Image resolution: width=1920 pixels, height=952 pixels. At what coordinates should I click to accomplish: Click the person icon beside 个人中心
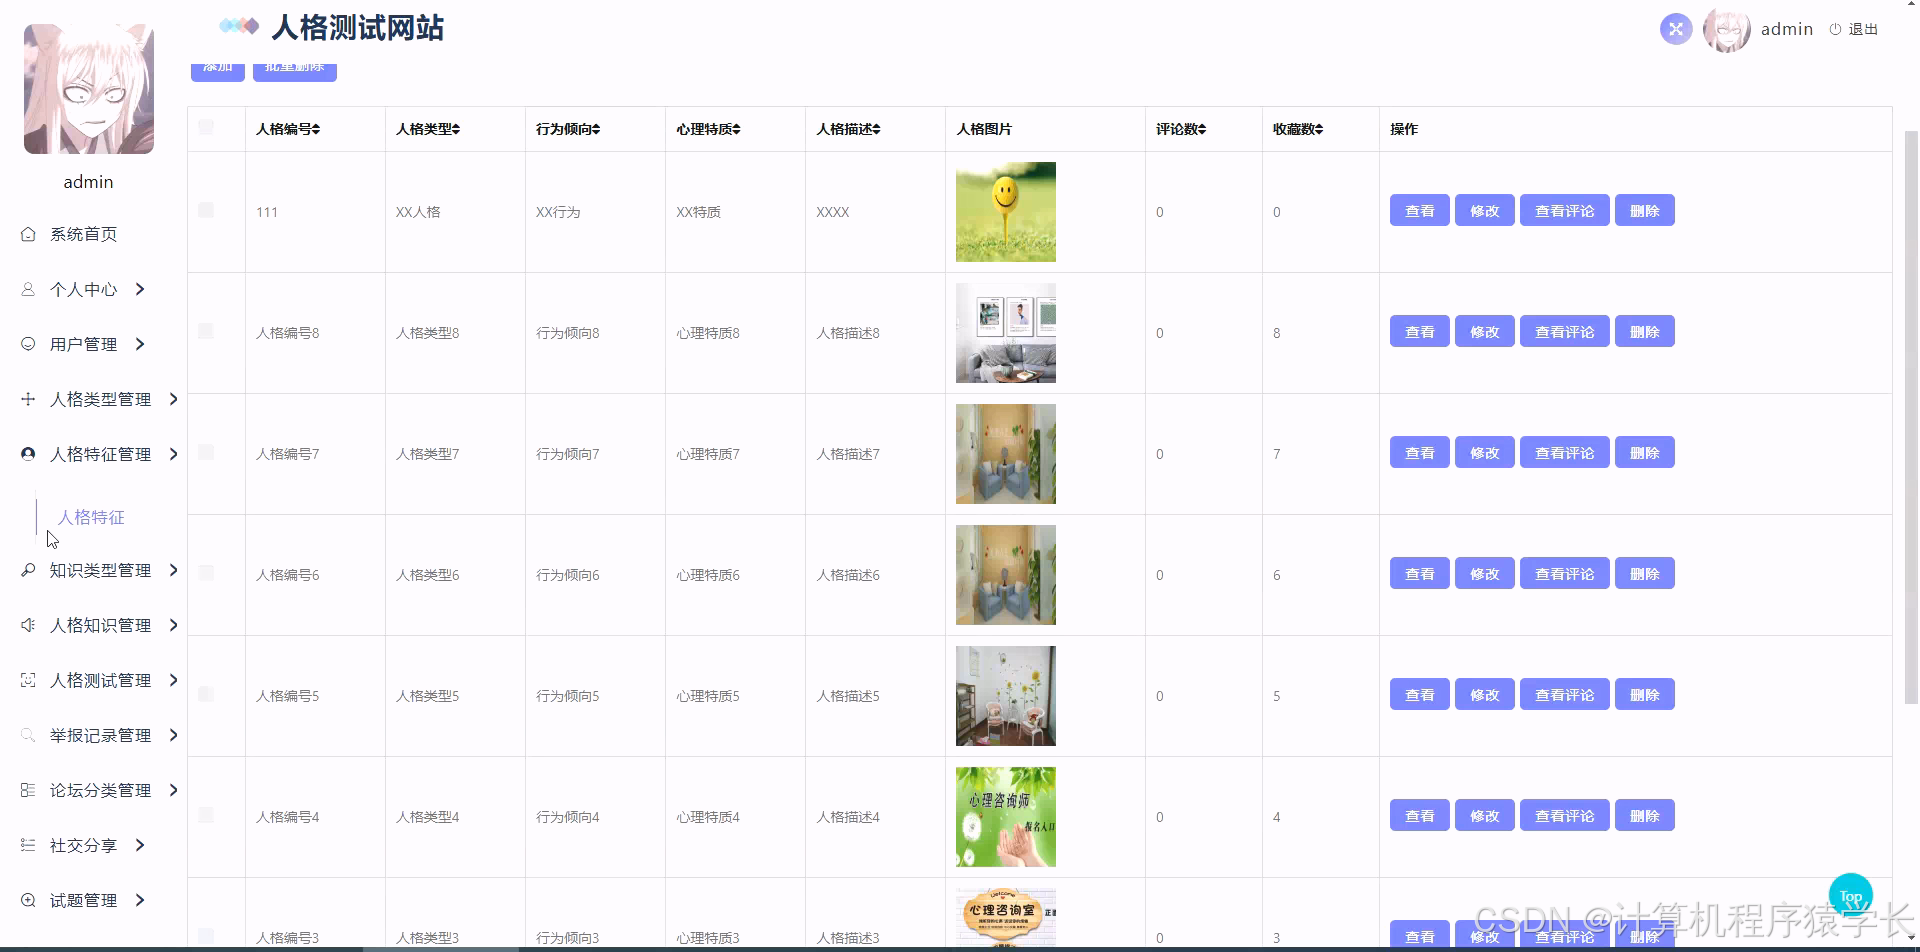28,289
